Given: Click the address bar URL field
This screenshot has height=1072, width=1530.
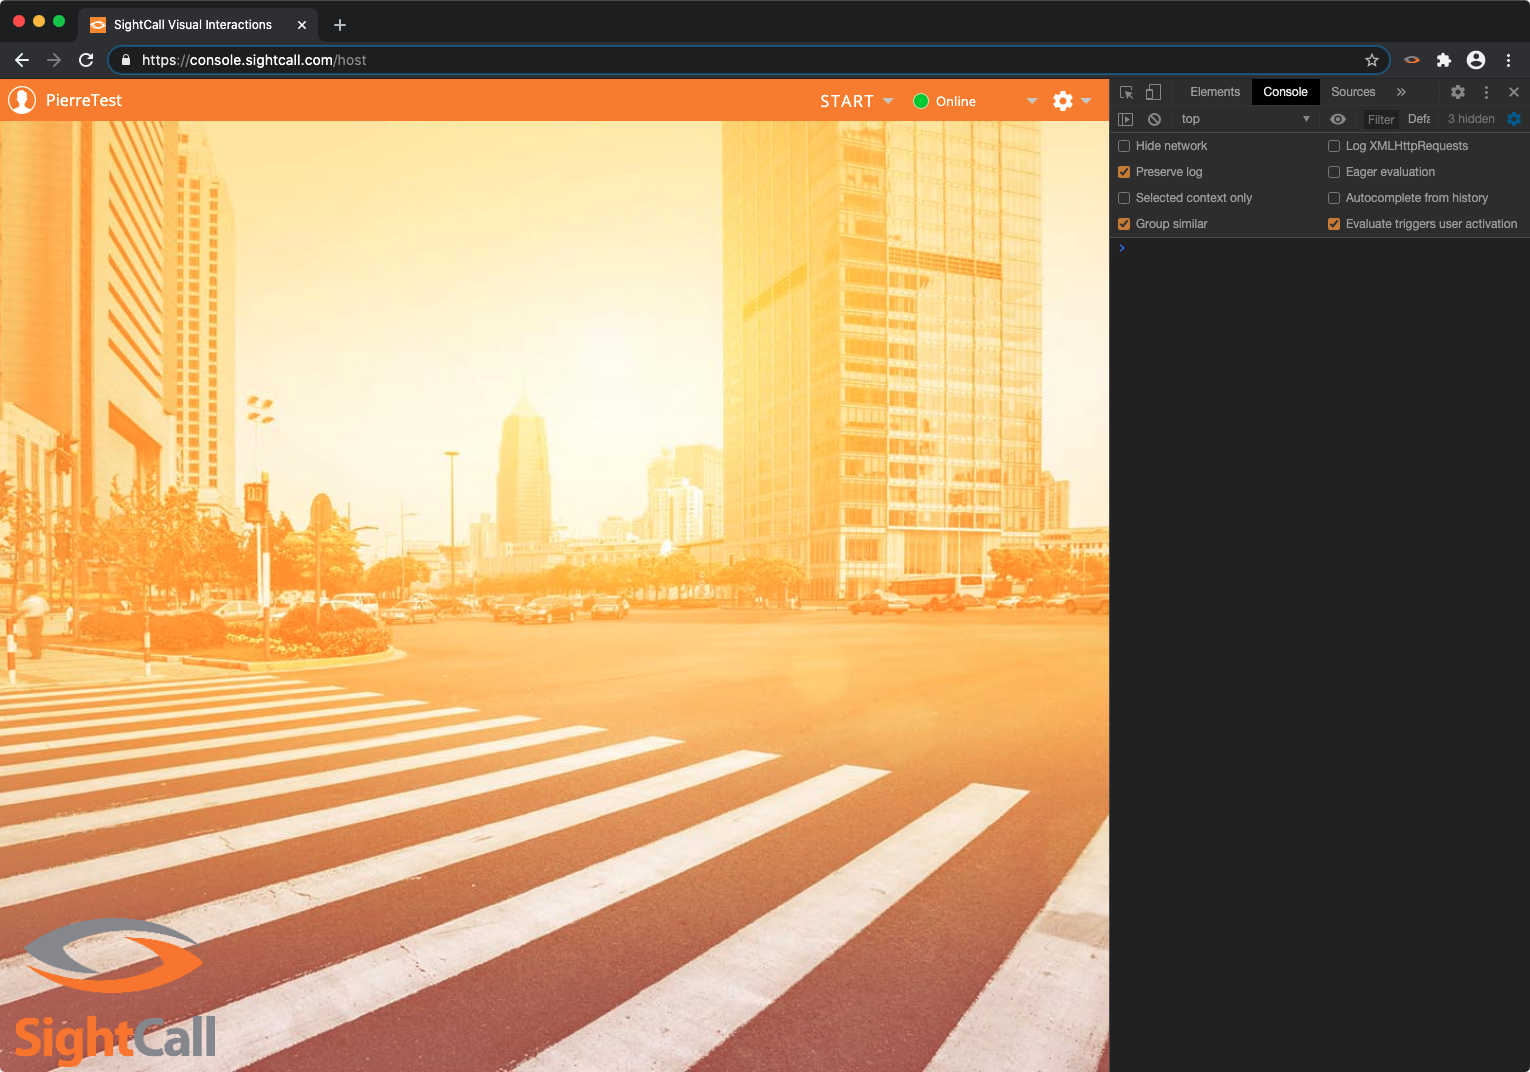Looking at the screenshot, I should [x=750, y=60].
